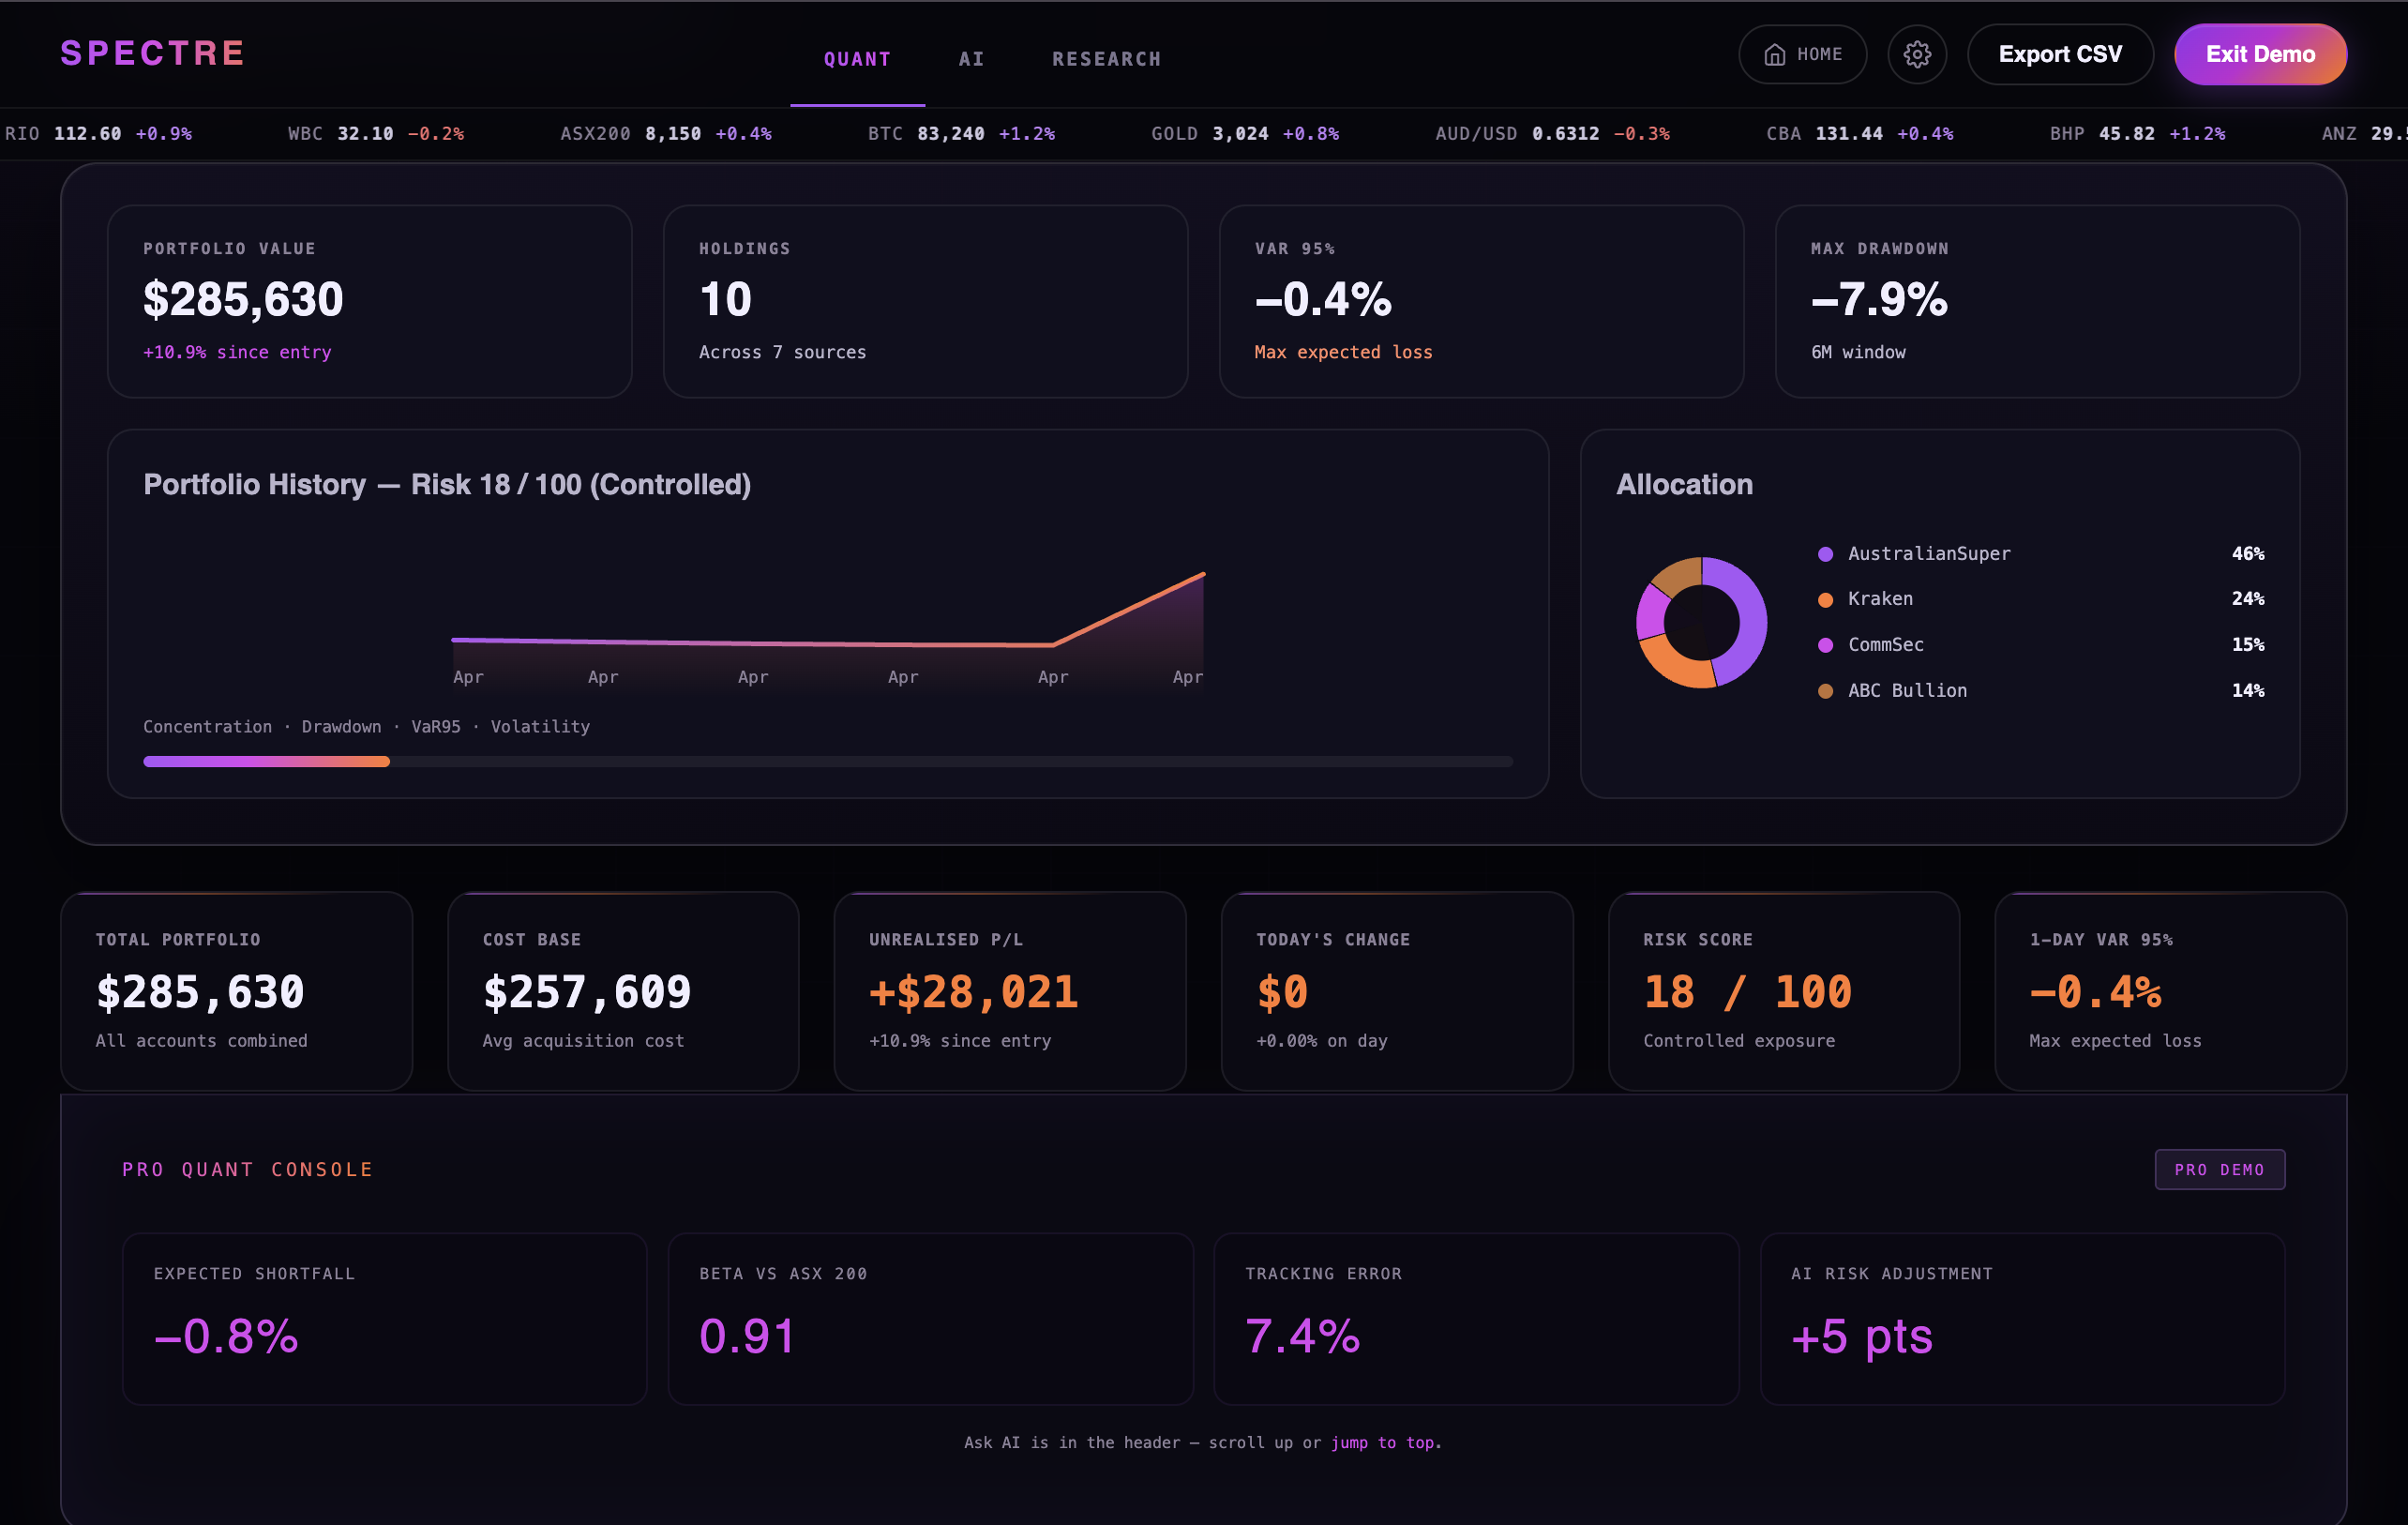2408x1525 pixels.
Task: Select the Expected Shortfall metric tile
Action: 384,1317
